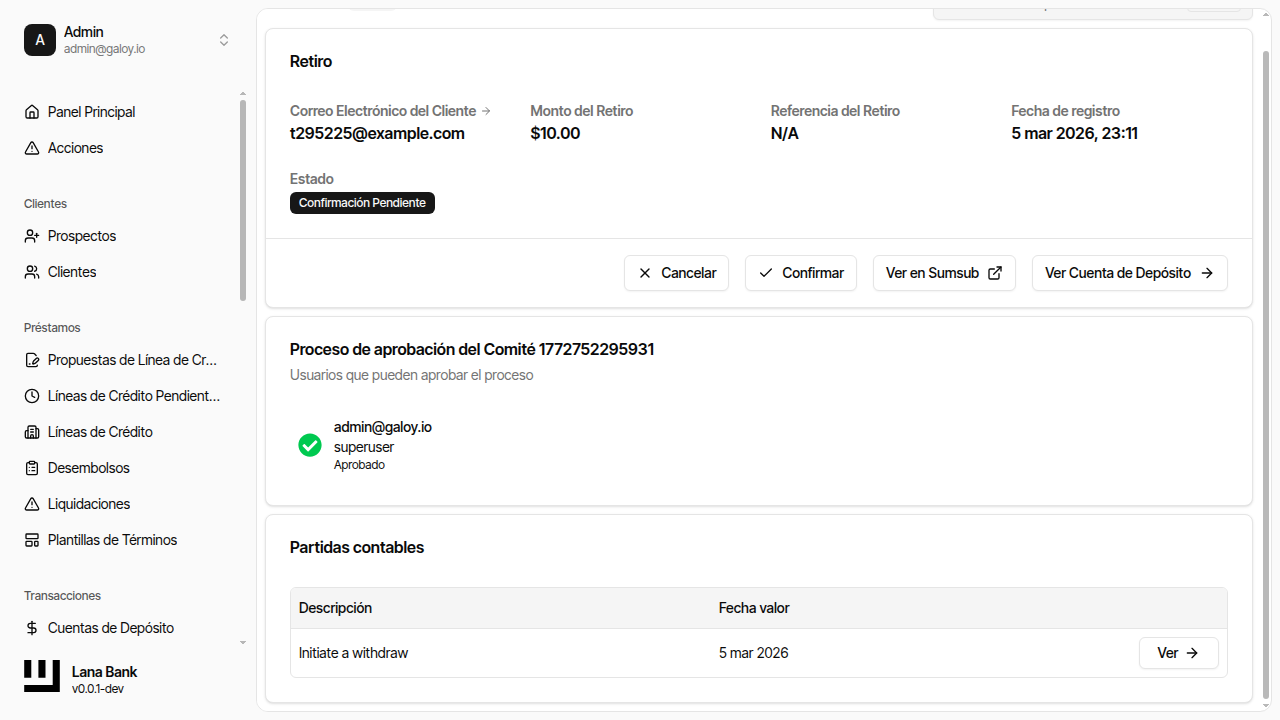Open Liquidaciones in the sidebar
Viewport: 1280px width, 720px height.
(89, 504)
